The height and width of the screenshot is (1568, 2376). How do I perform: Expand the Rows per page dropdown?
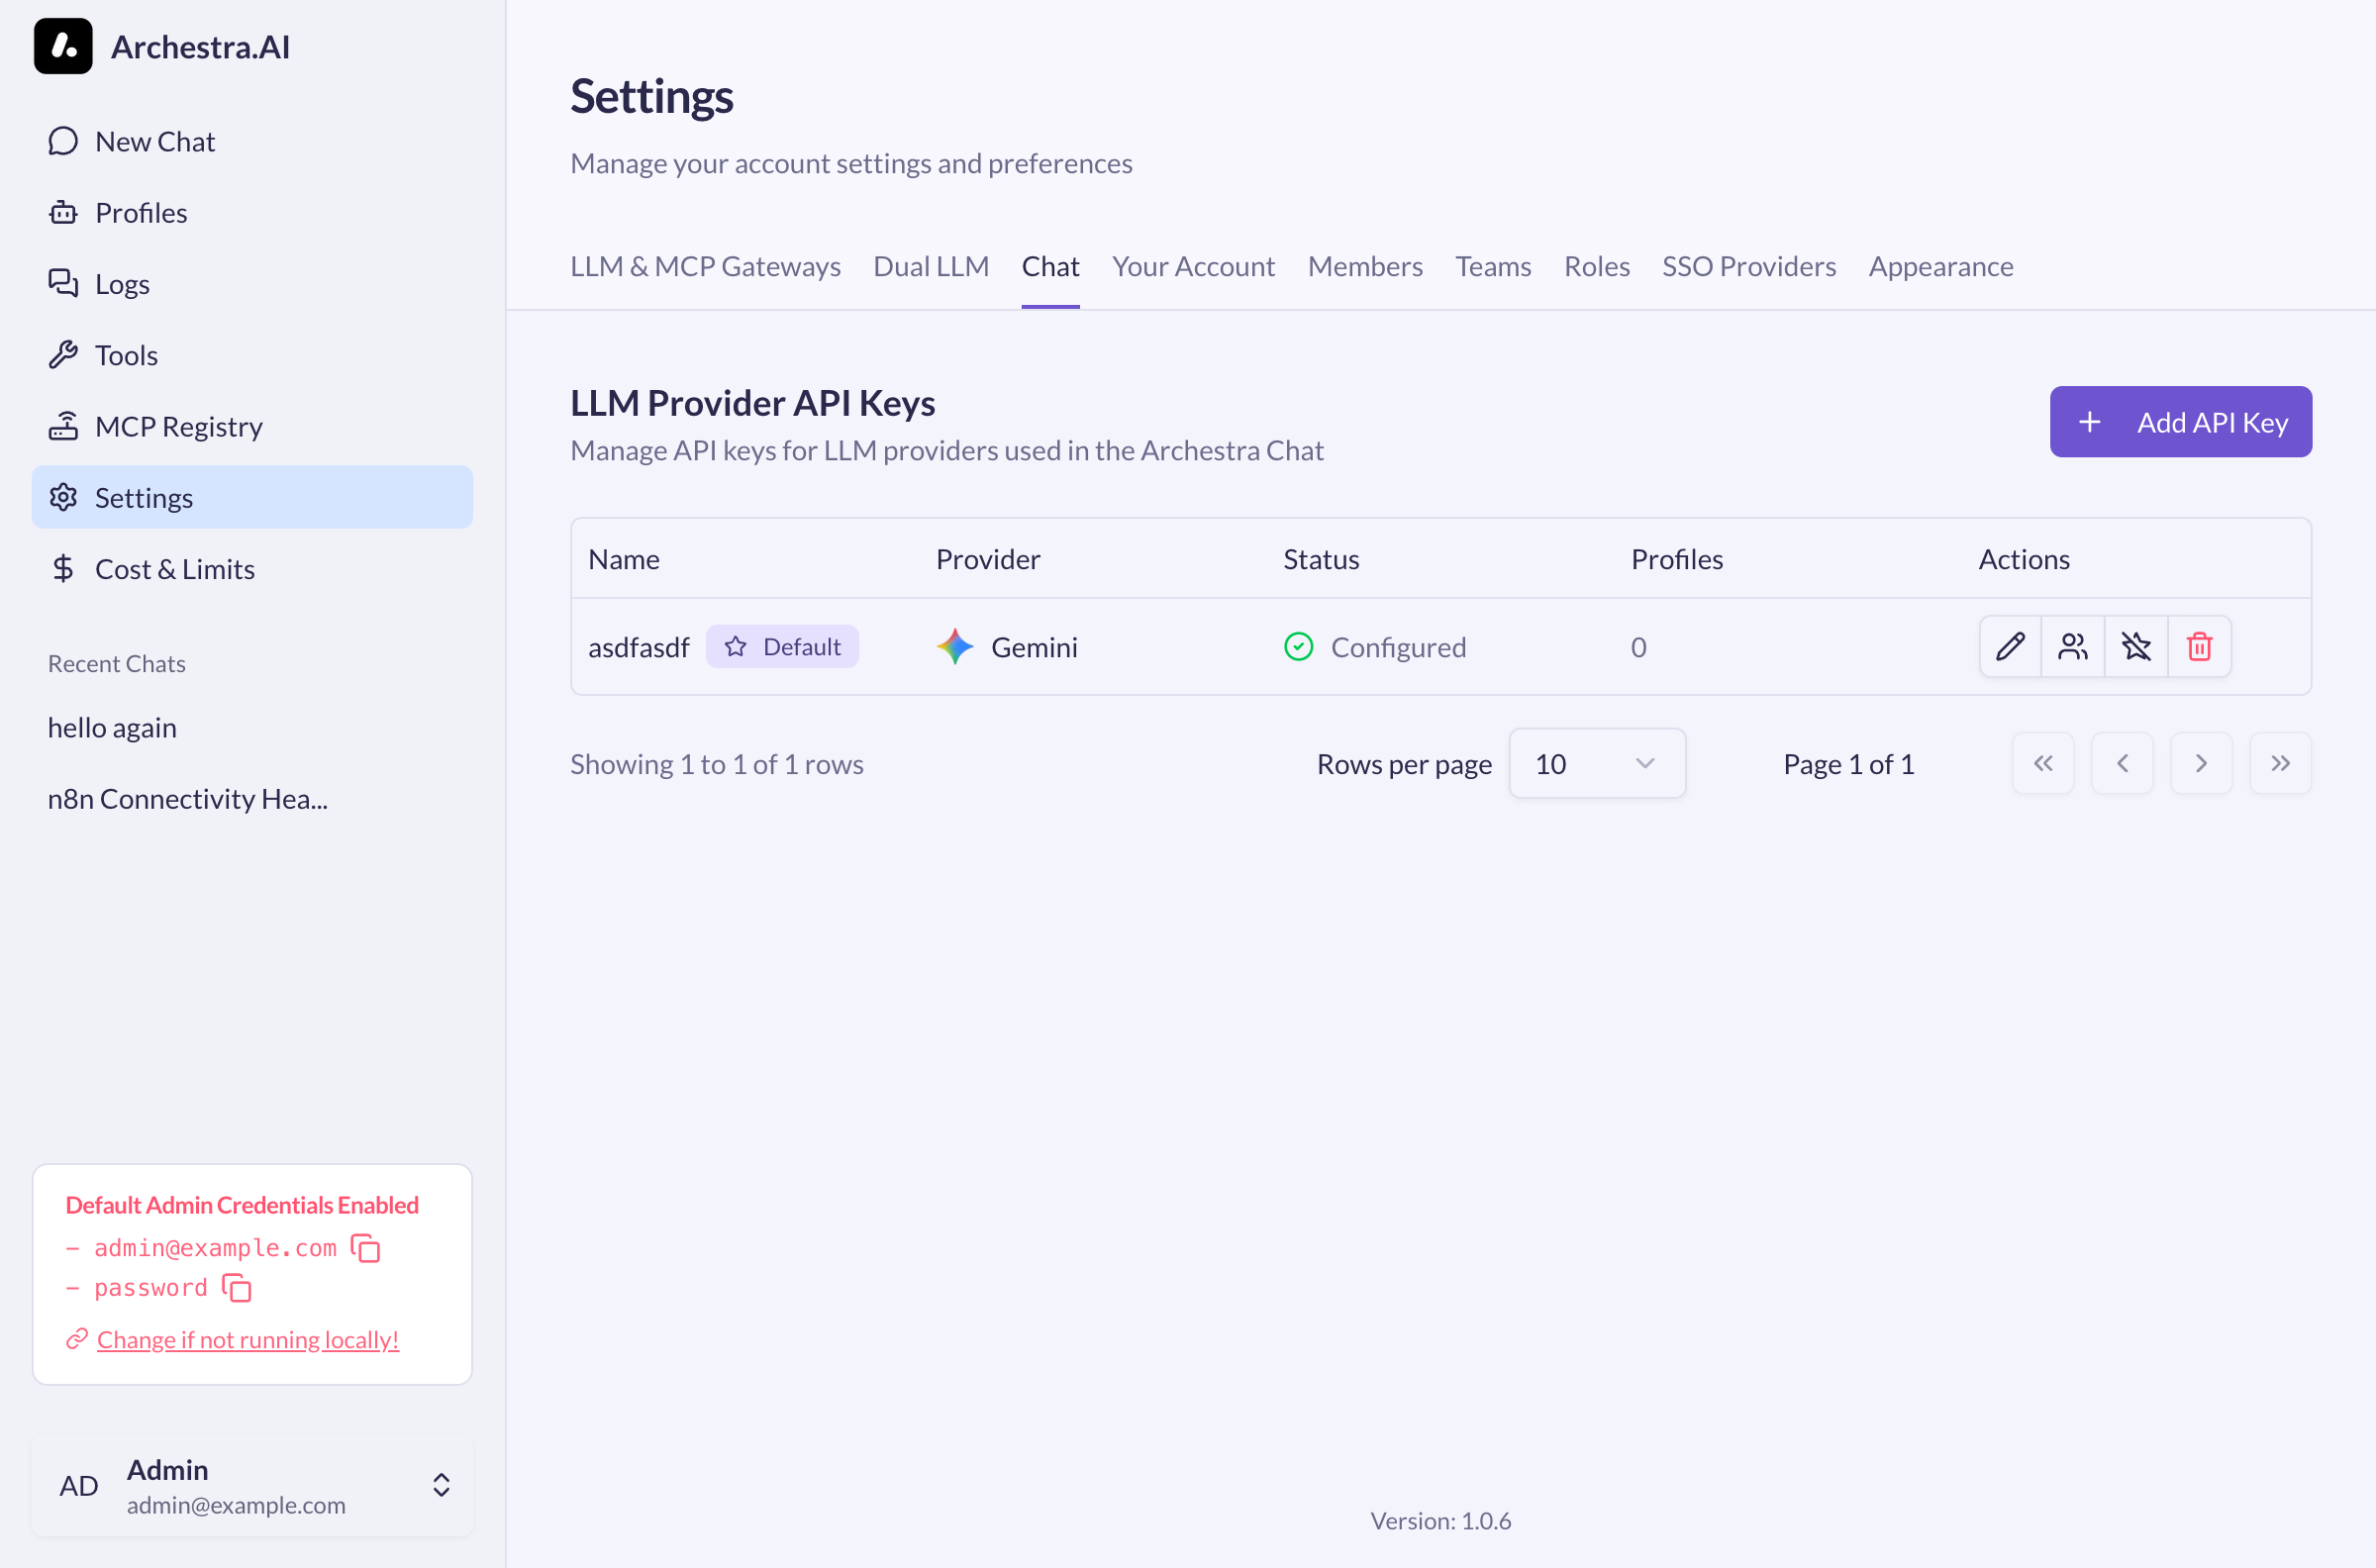pyautogui.click(x=1596, y=764)
